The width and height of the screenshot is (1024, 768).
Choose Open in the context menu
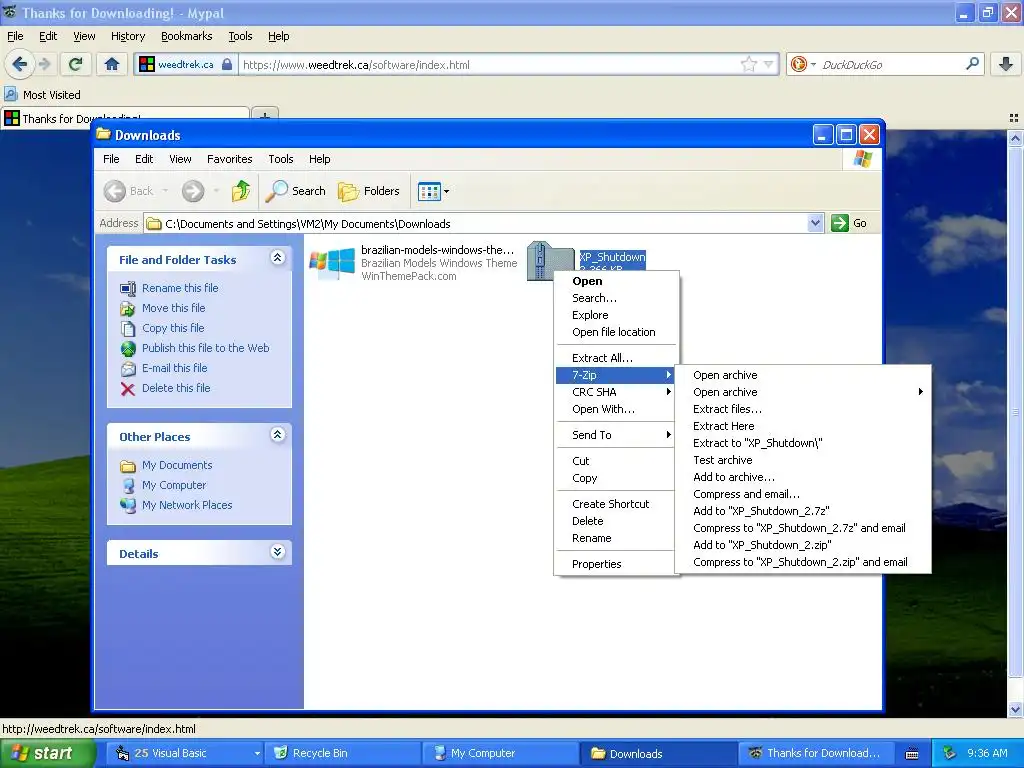tap(615, 281)
